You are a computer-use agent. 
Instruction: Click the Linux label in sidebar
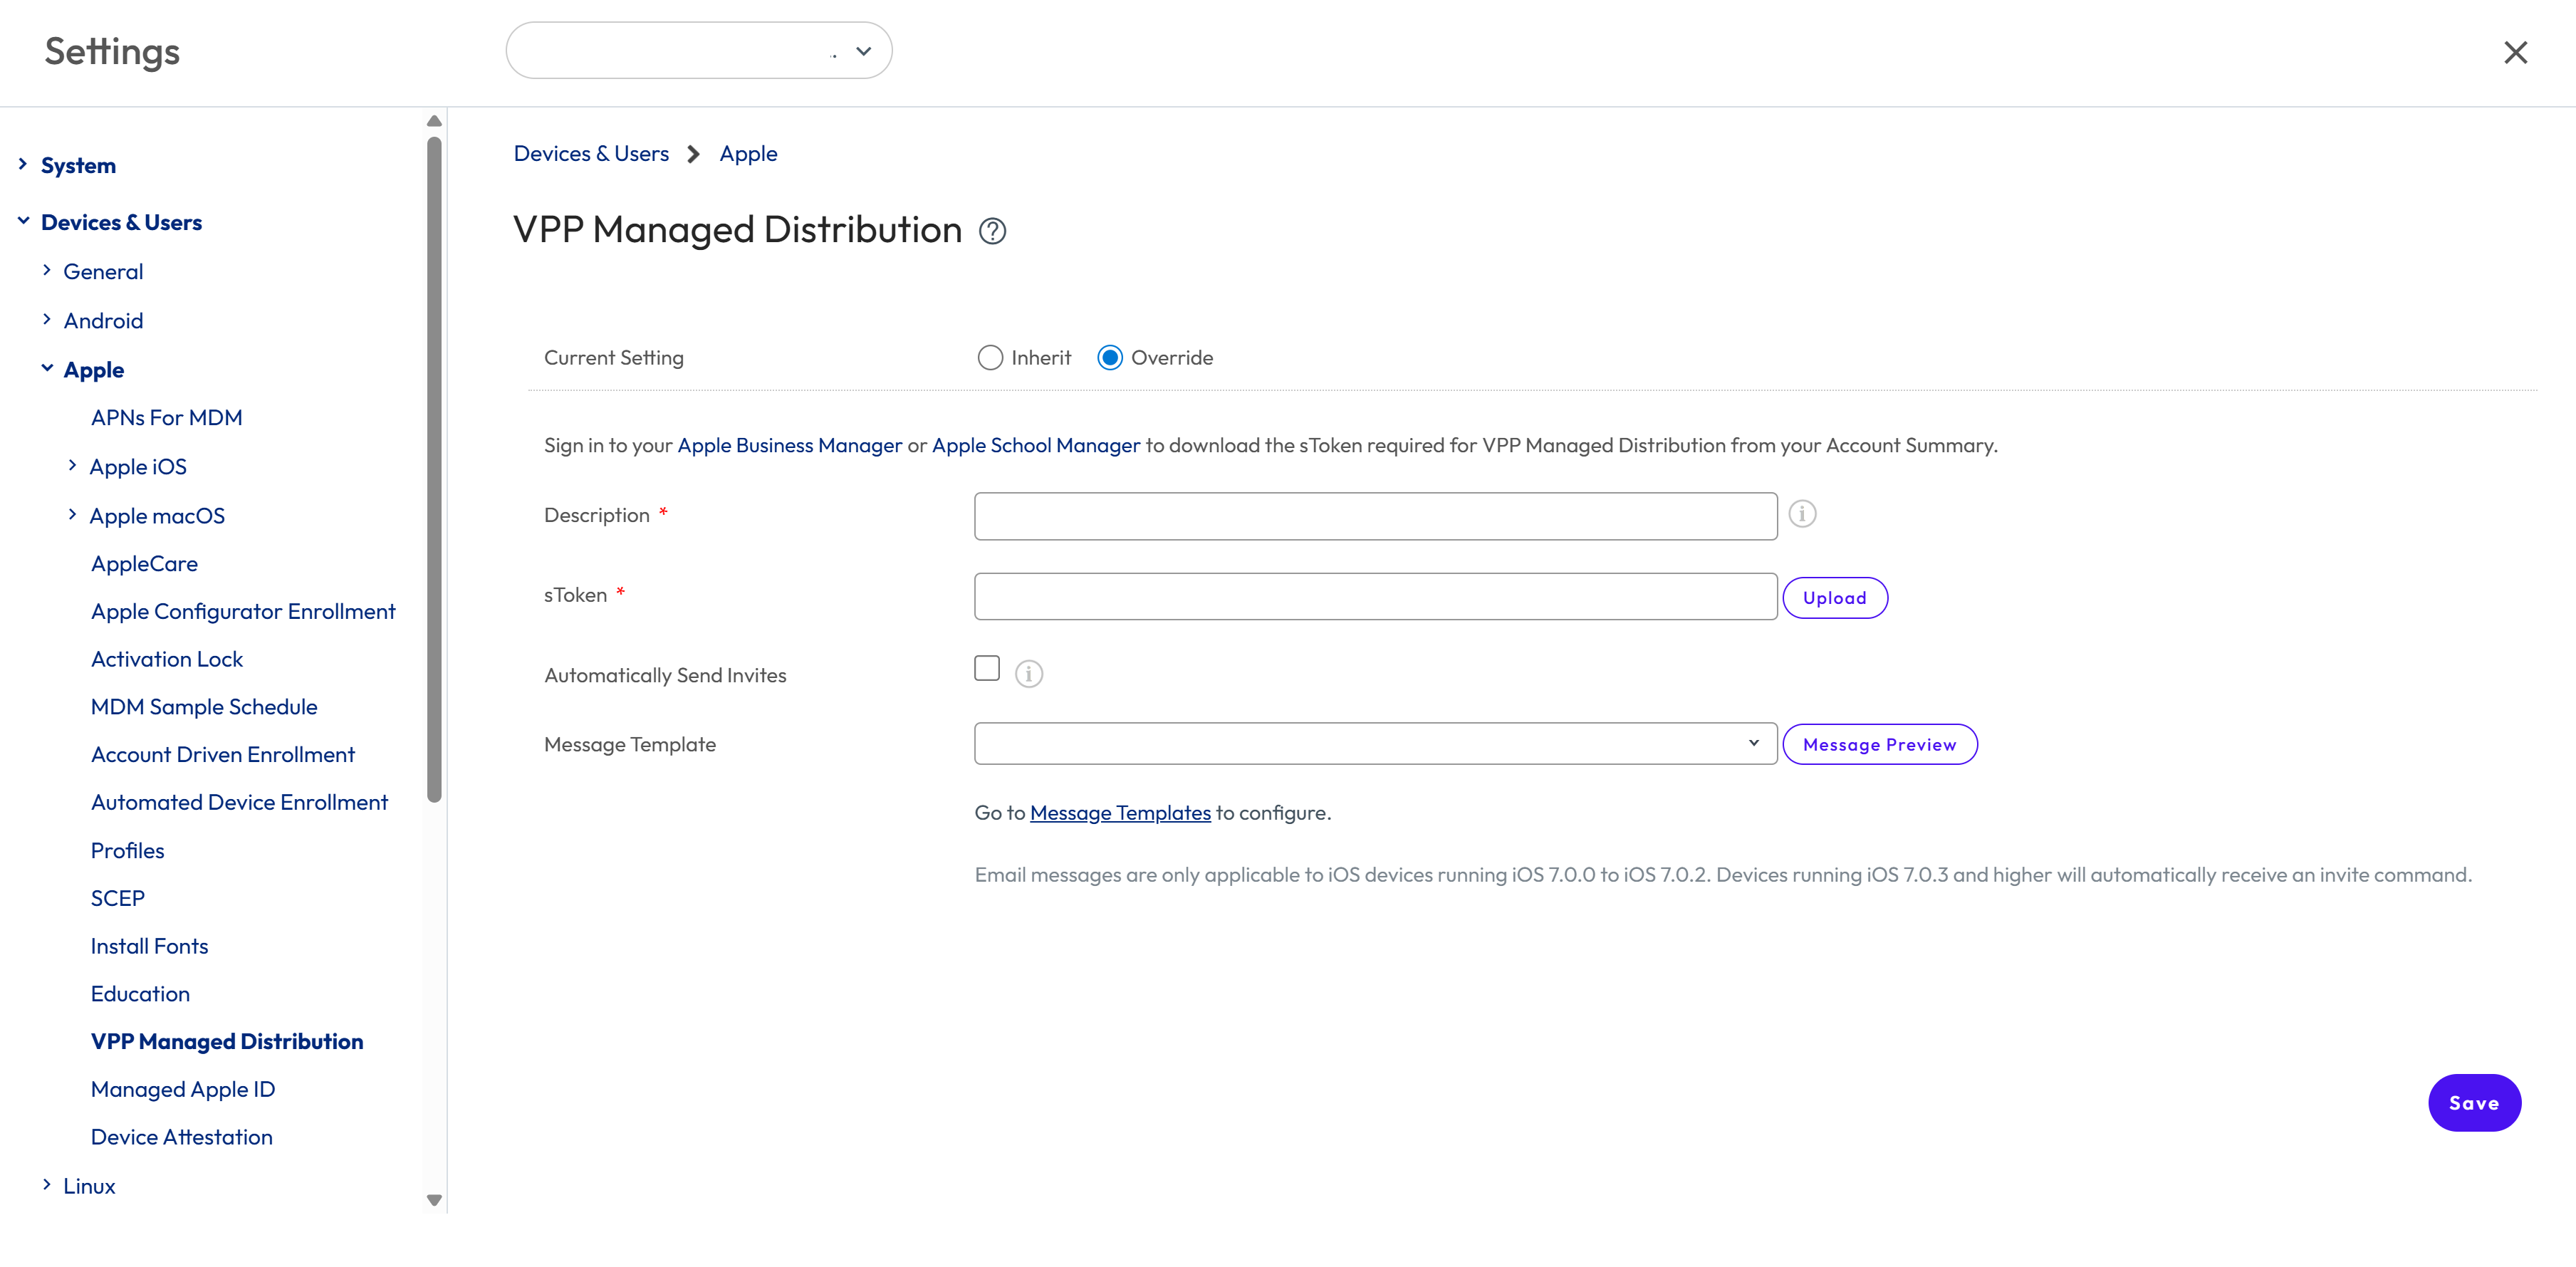point(89,1186)
